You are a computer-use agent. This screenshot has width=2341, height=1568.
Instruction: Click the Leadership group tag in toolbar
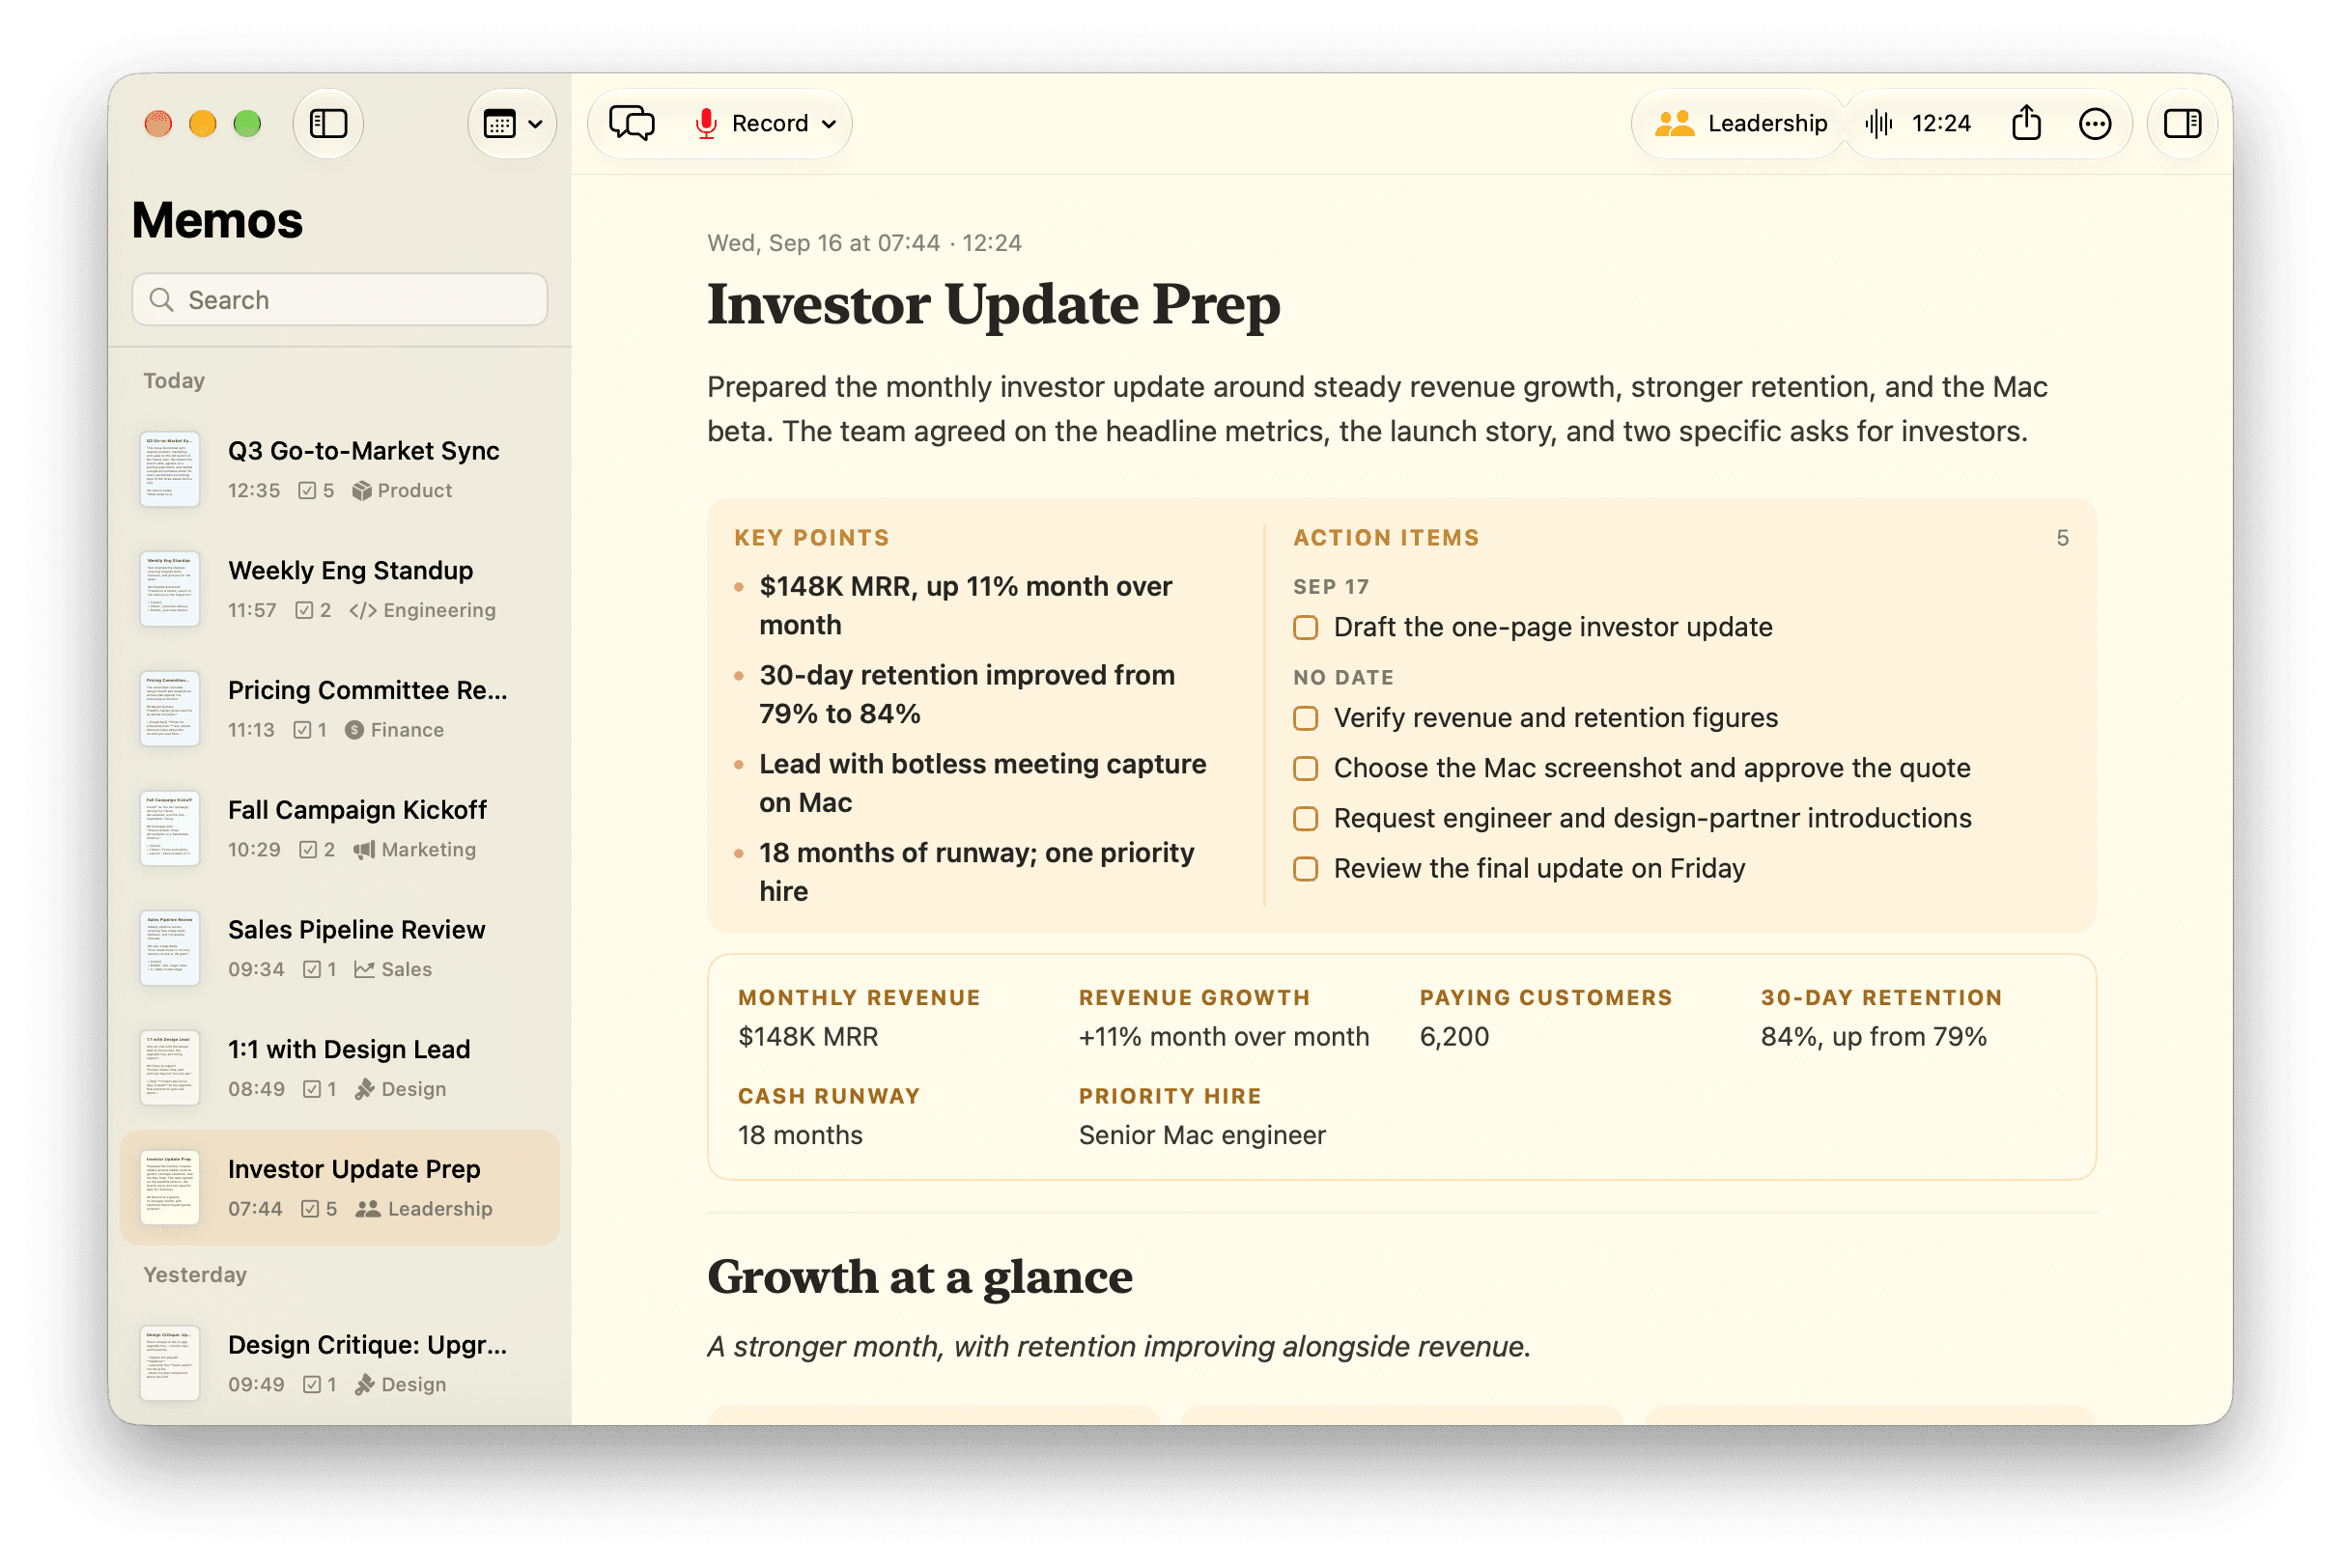tap(1741, 123)
